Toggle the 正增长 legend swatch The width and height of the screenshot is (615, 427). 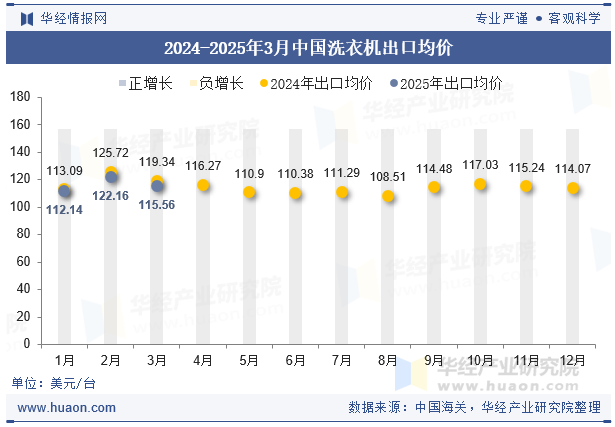pyautogui.click(x=122, y=83)
